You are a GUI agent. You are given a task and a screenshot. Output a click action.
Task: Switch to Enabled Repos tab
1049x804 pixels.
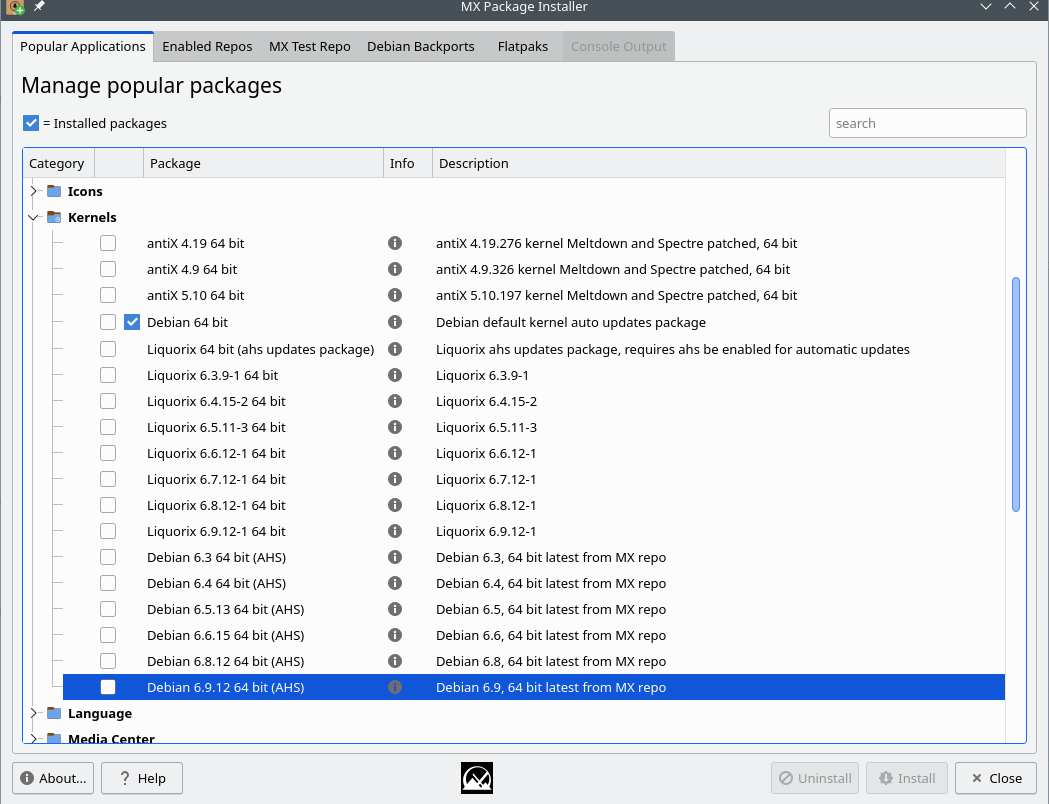pyautogui.click(x=207, y=47)
